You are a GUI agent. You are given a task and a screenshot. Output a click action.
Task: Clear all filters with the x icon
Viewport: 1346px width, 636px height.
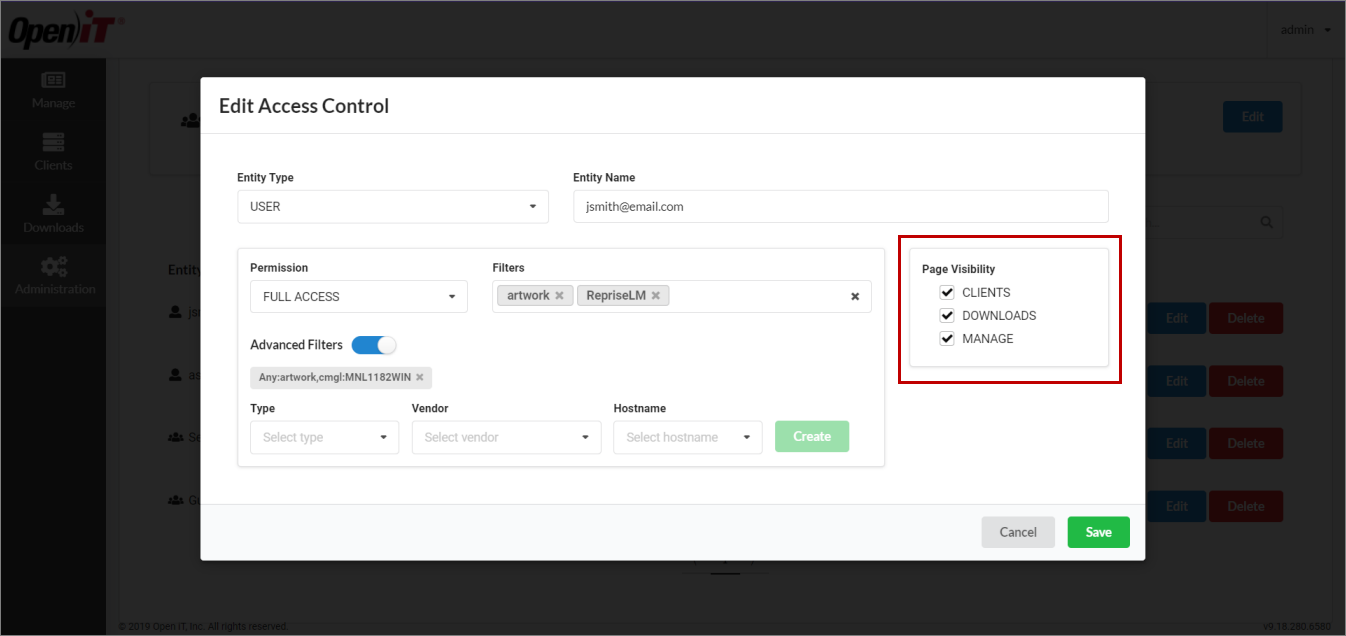click(855, 297)
